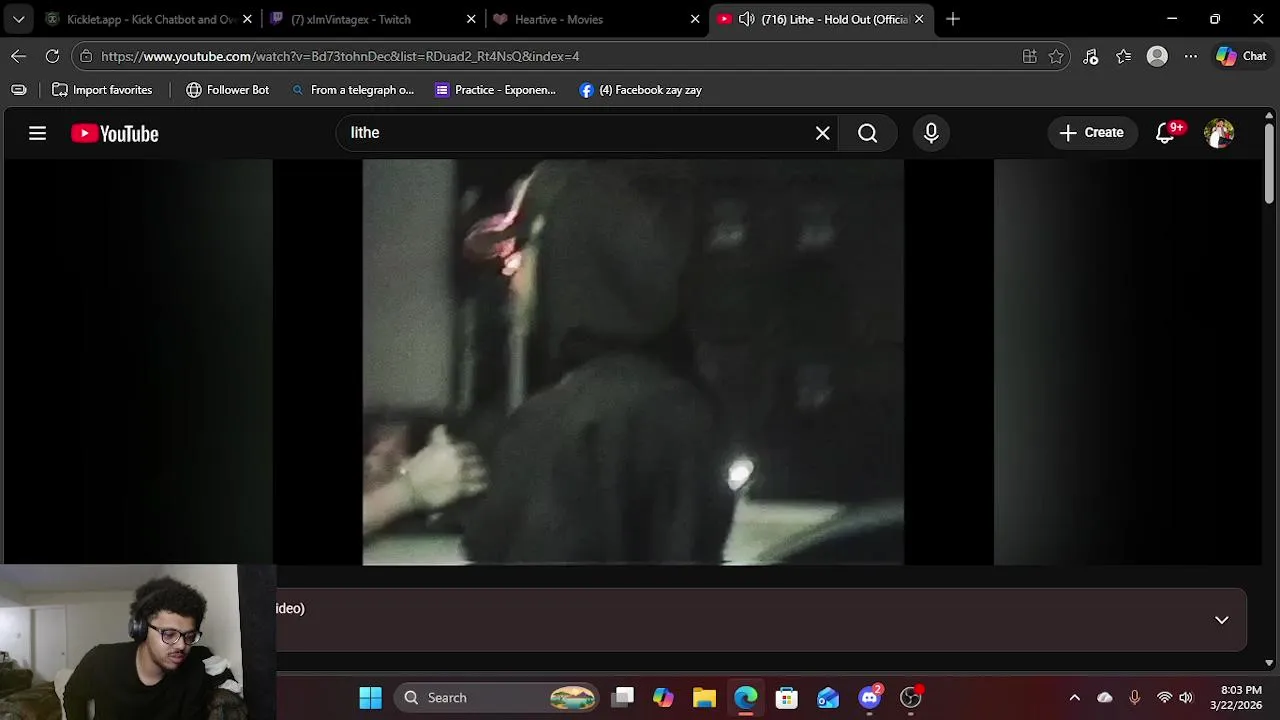The width and height of the screenshot is (1280, 720).
Task: Click the address bar URL
Action: tap(340, 57)
